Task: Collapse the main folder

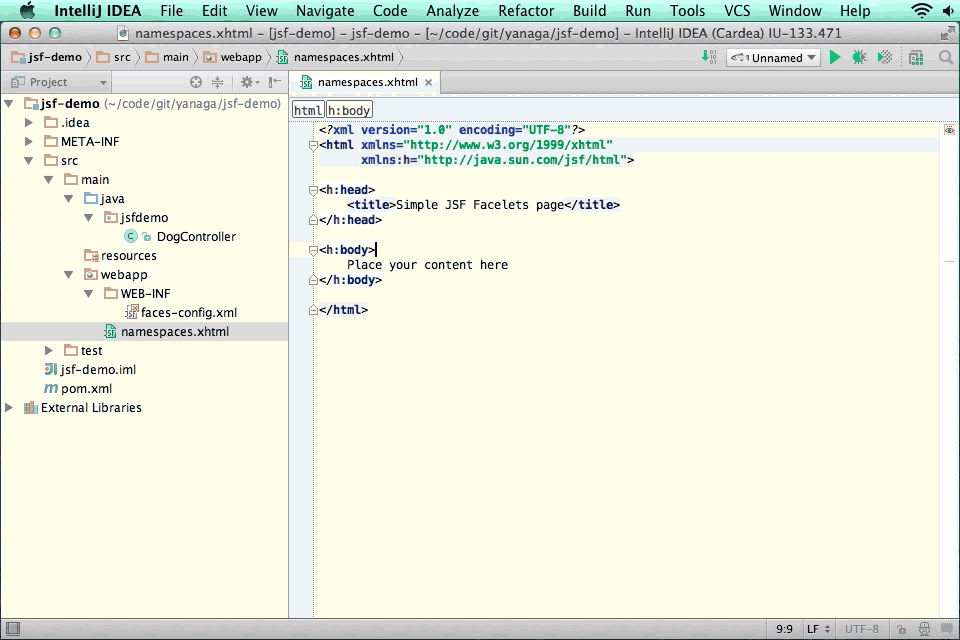Action: 48,179
